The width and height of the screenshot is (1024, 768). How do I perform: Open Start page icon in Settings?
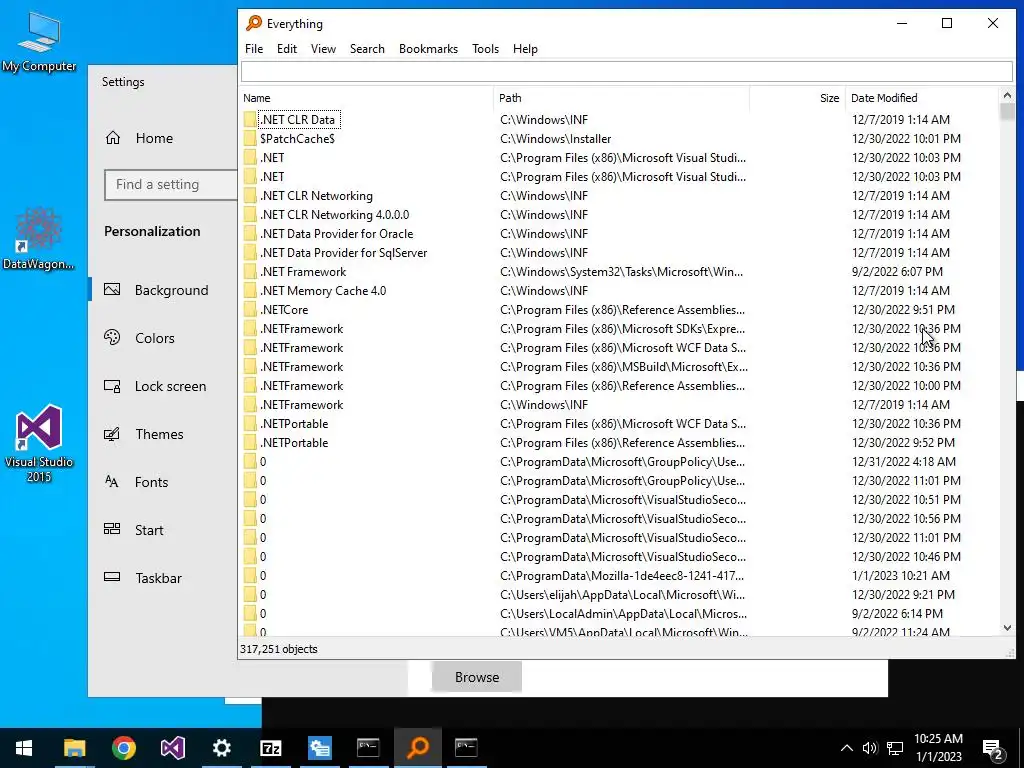pos(112,529)
